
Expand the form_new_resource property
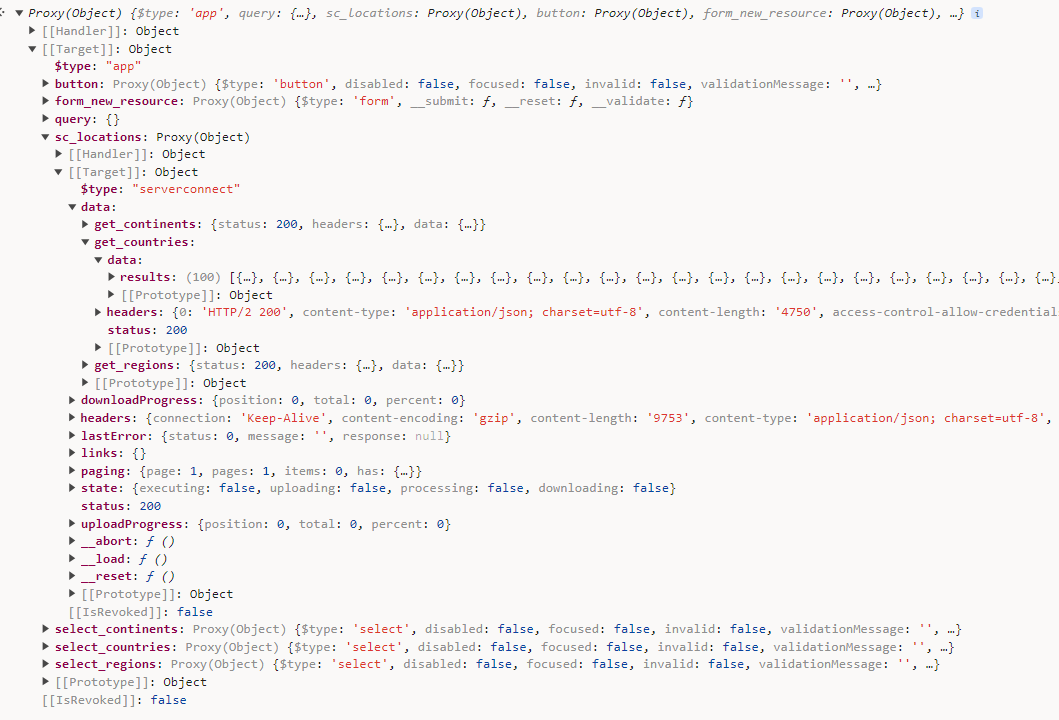coord(46,102)
